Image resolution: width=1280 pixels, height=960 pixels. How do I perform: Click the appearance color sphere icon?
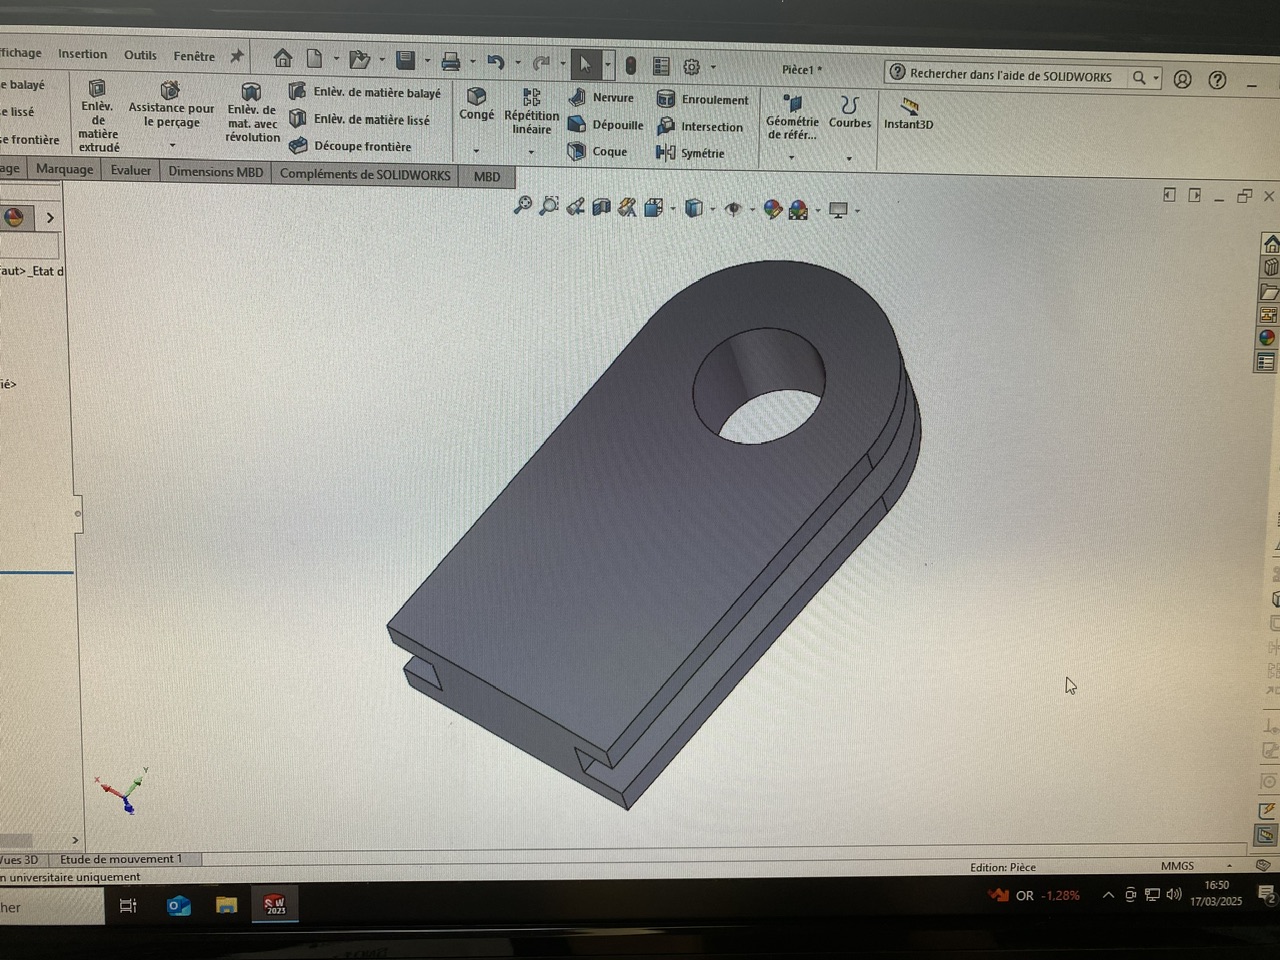pyautogui.click(x=14, y=217)
